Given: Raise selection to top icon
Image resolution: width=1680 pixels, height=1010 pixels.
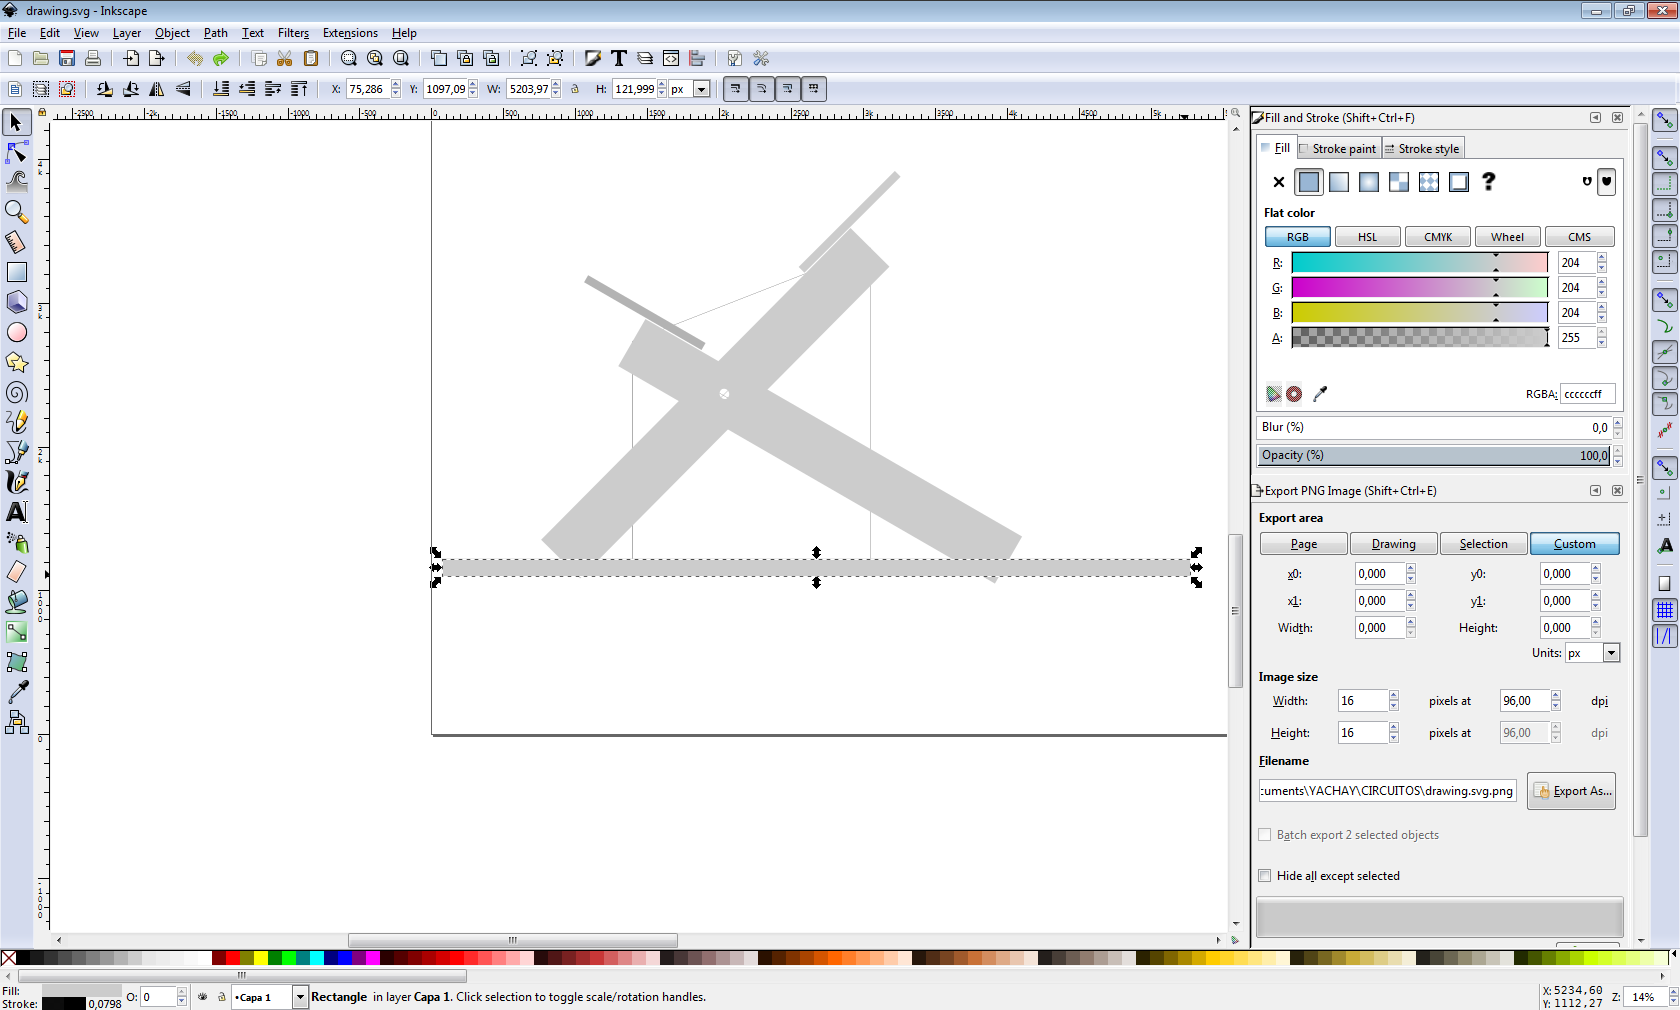Looking at the screenshot, I should (299, 89).
